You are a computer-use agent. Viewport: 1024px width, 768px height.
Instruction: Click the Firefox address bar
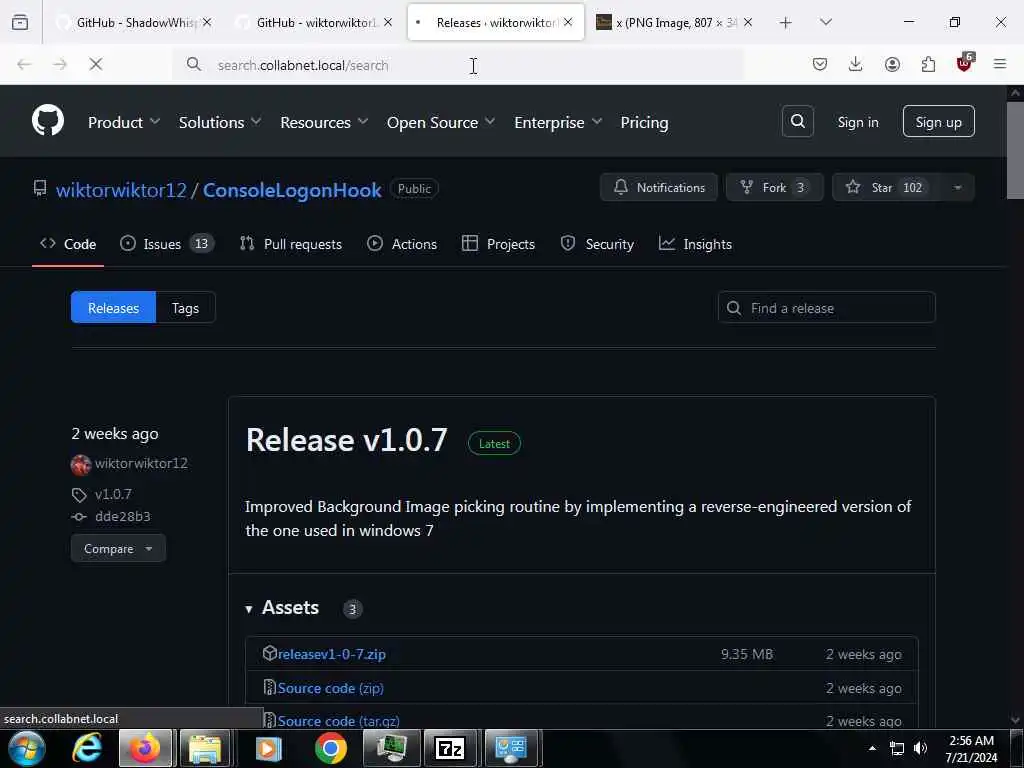tap(457, 65)
